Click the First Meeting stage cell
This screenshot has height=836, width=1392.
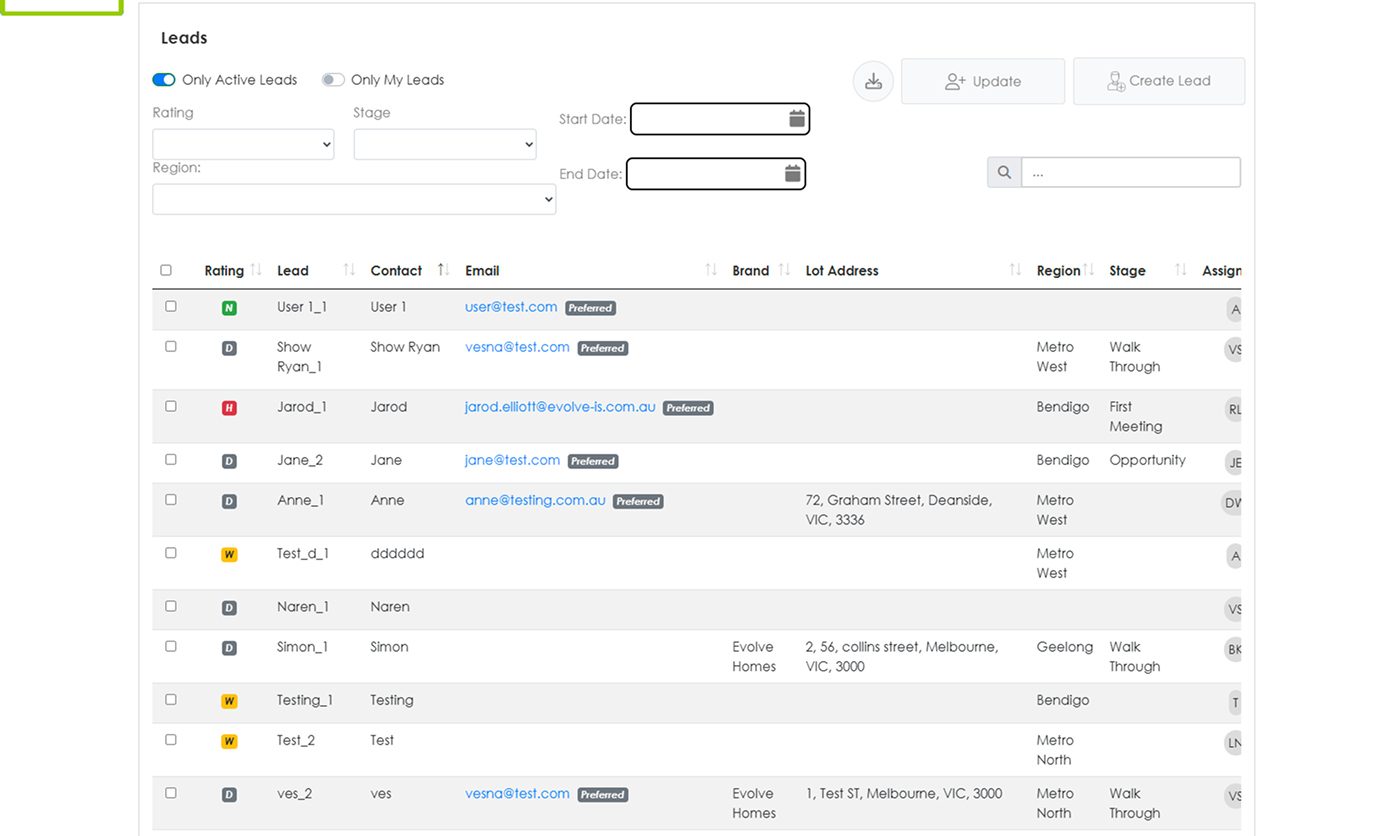(x=1136, y=417)
